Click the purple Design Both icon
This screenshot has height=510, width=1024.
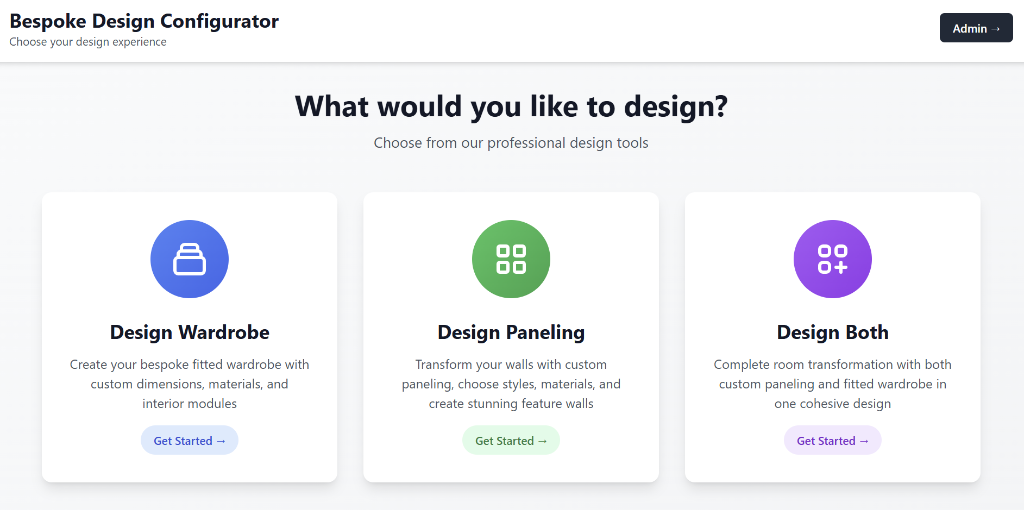tap(832, 259)
